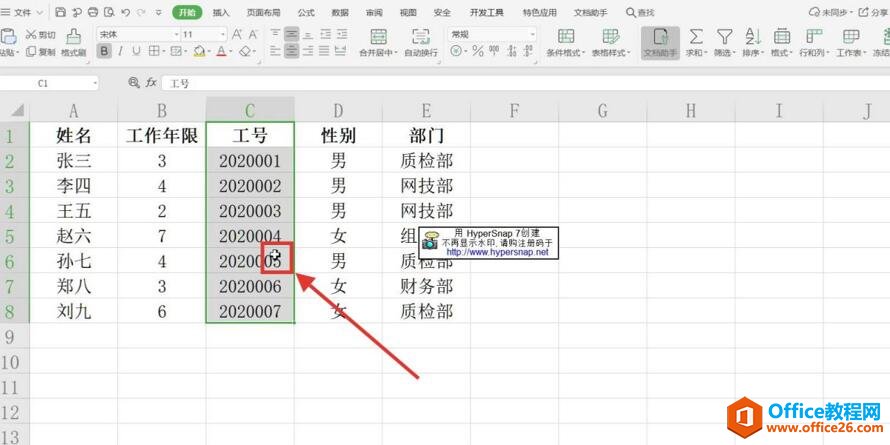
Task: Click the Print icon in quick access toolbar
Action: tap(93, 12)
